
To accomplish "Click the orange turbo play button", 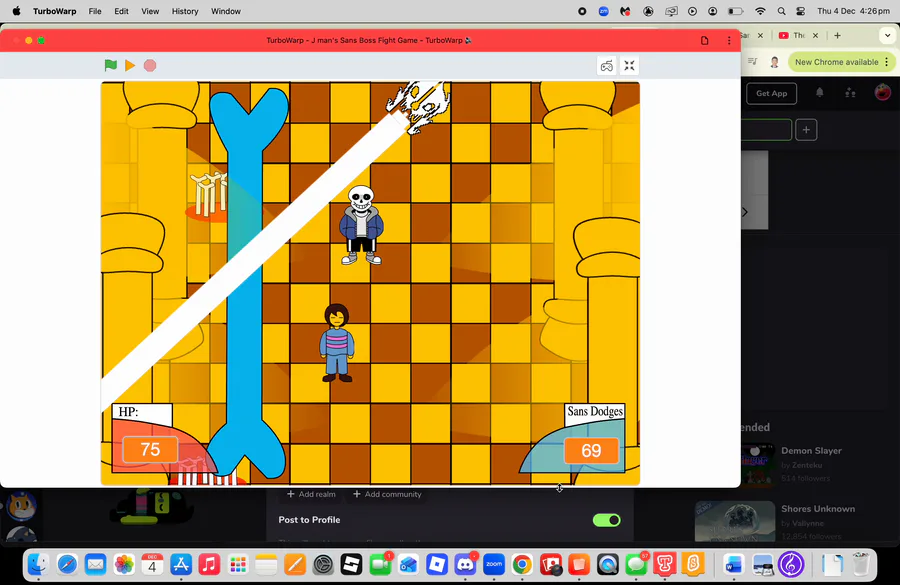I will tap(130, 65).
